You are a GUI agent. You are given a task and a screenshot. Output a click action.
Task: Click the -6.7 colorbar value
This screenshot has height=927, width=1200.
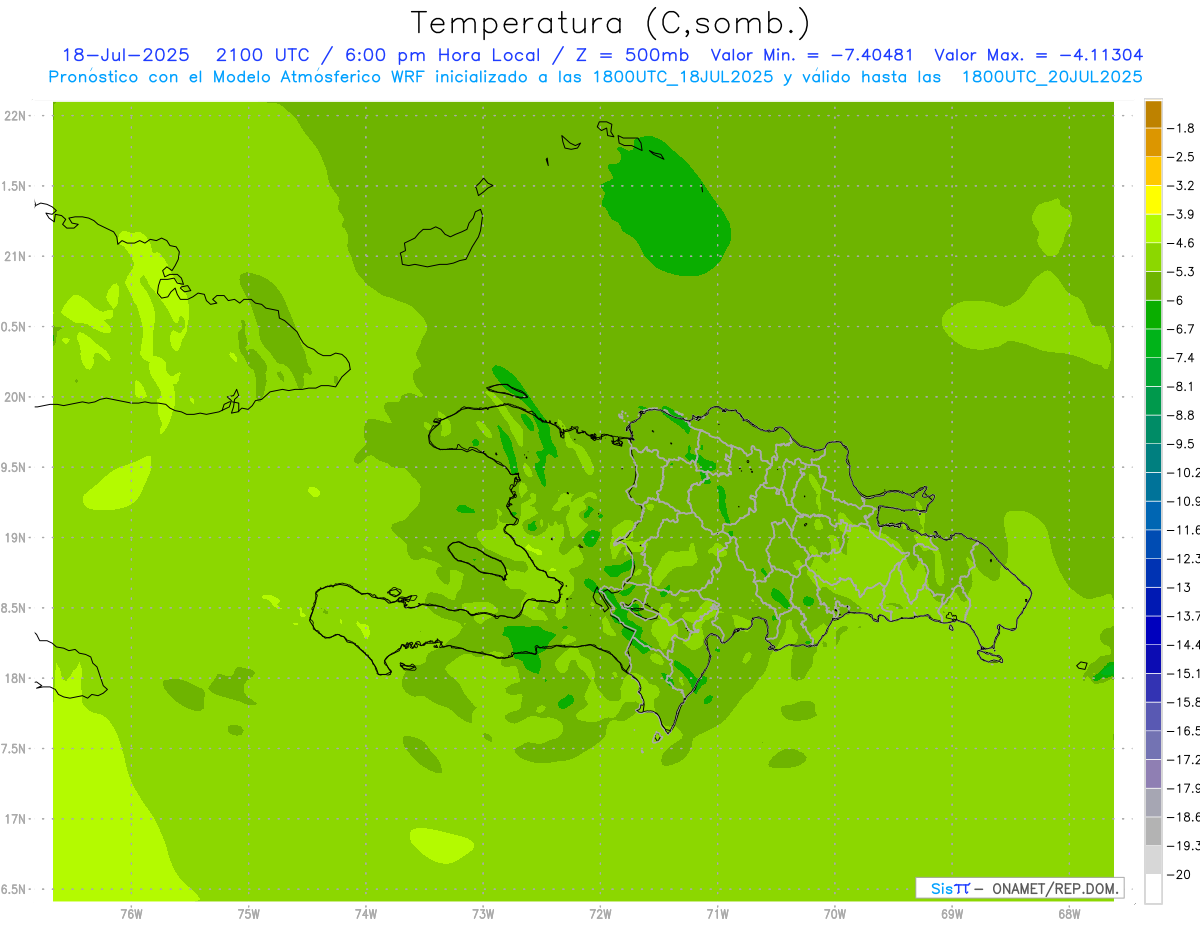click(x=1180, y=329)
